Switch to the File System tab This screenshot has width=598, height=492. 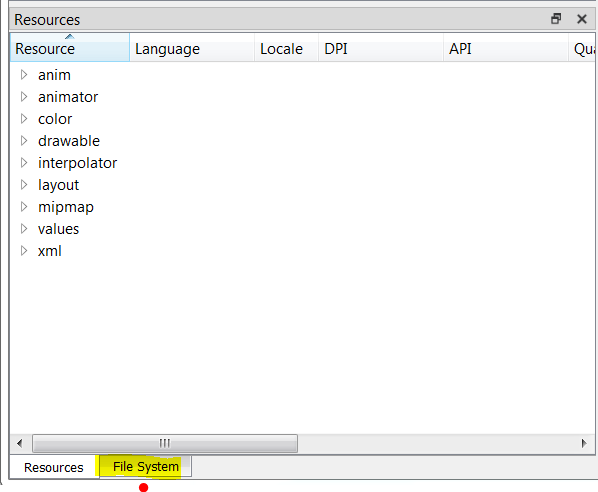point(146,466)
